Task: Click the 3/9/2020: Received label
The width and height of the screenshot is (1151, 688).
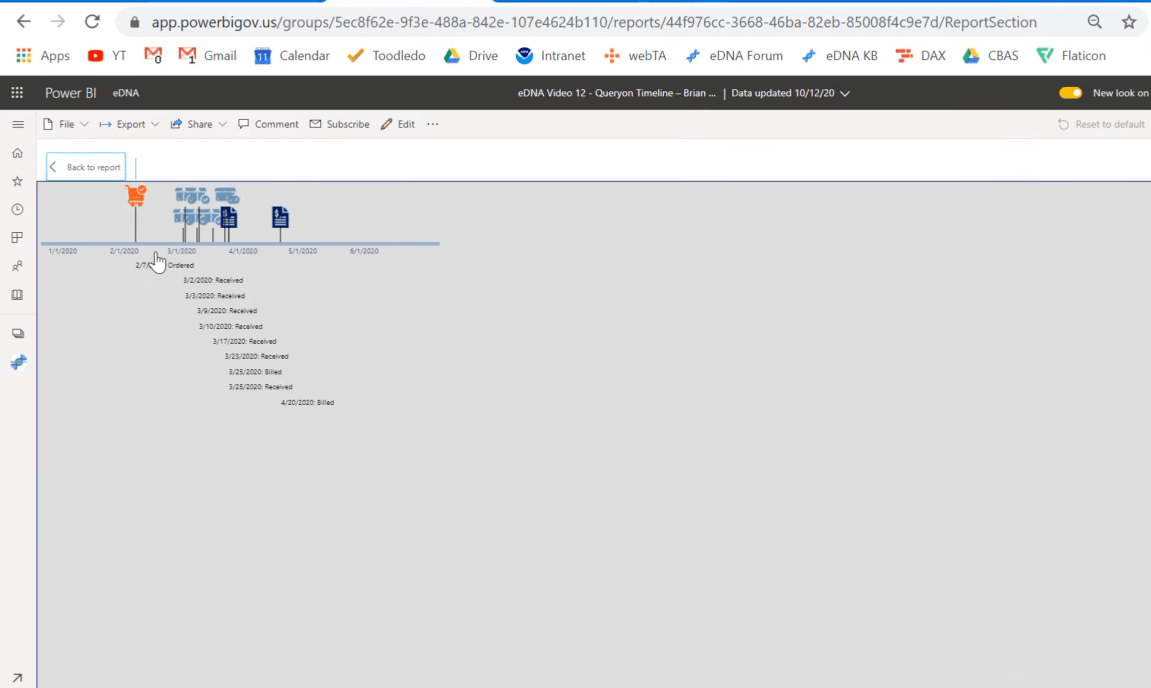Action: point(227,311)
